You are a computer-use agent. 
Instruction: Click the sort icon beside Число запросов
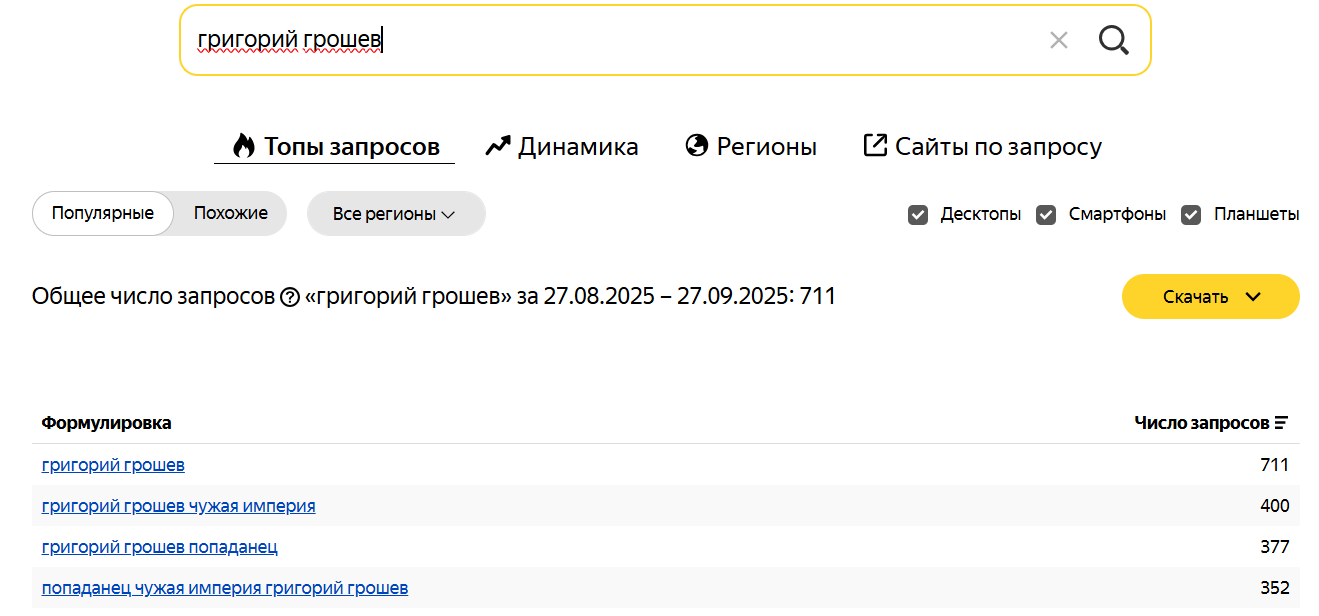click(x=1281, y=423)
